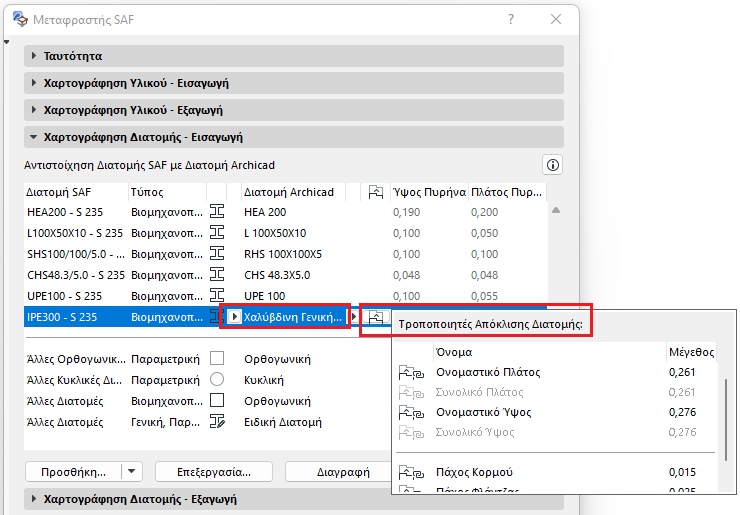Image resolution: width=740 pixels, height=515 pixels.
Task: Collapse Χαρτογράφηση Διατομής - Εισαγωγή section
Action: [x=34, y=137]
